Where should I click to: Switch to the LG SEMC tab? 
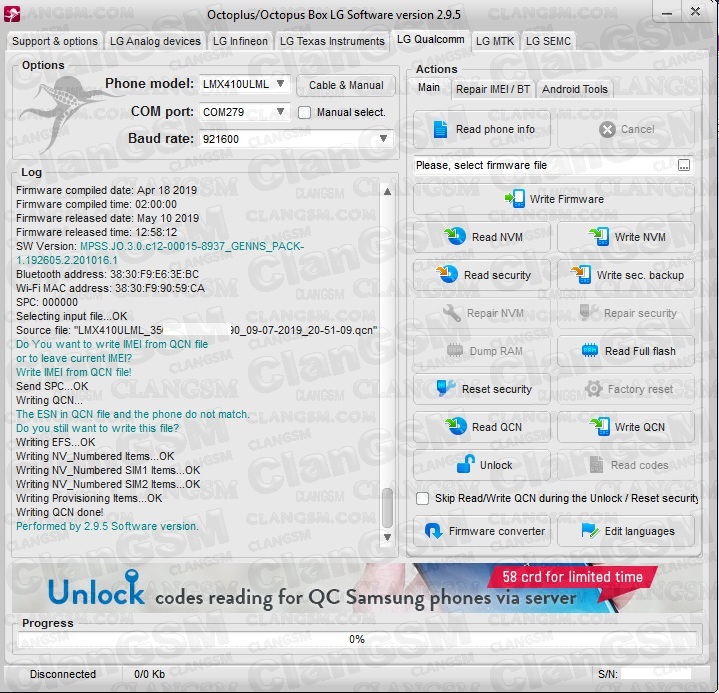[548, 41]
